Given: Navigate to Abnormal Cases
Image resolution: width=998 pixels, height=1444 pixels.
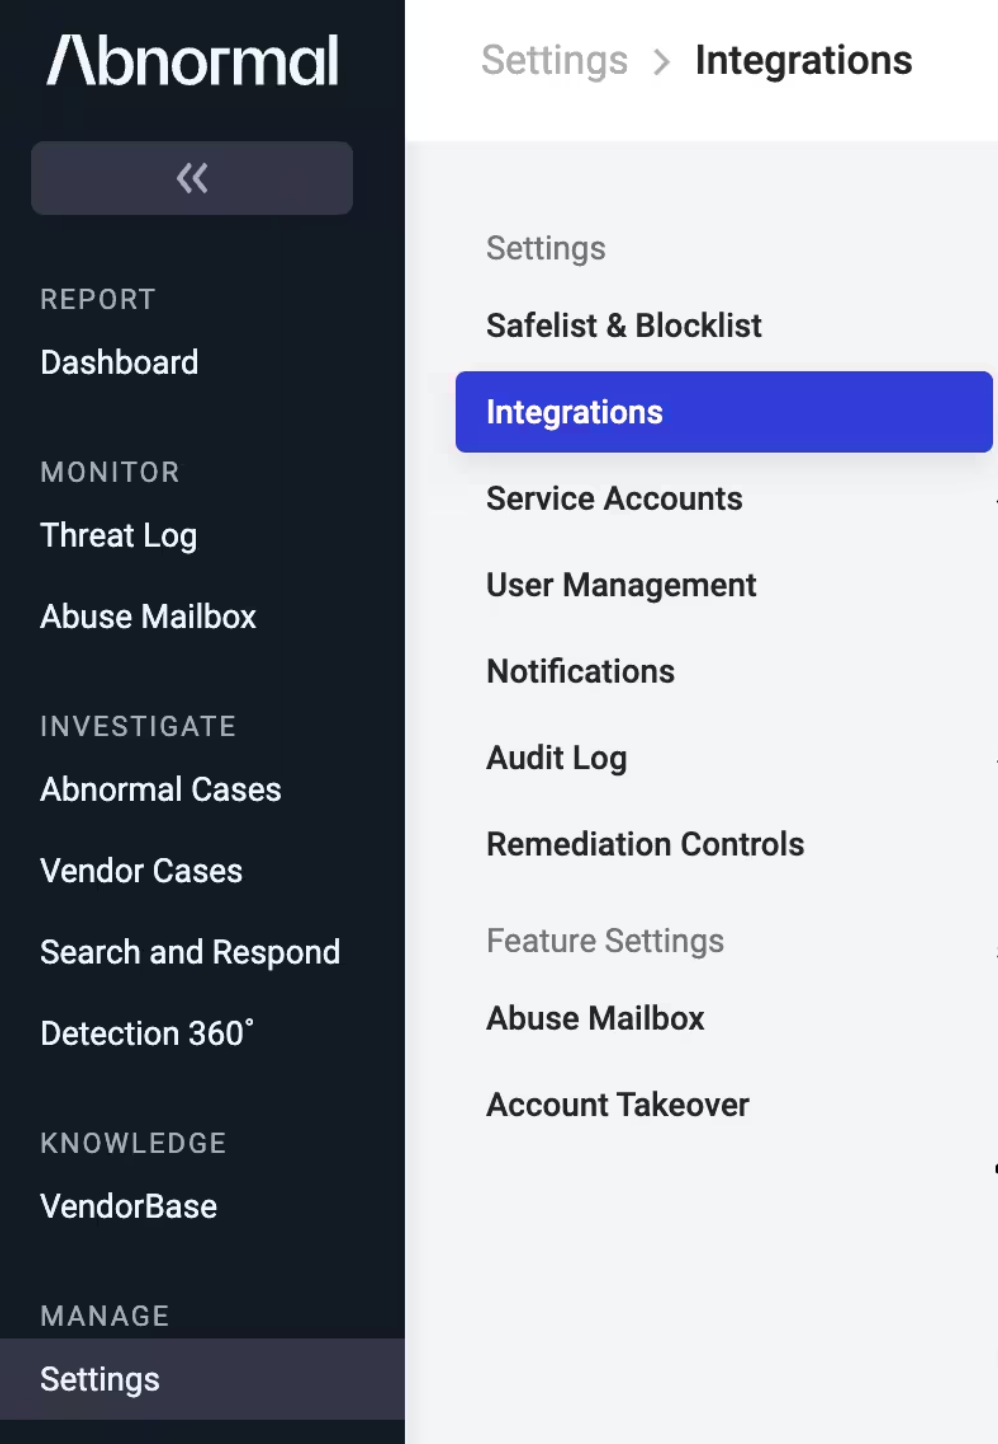Looking at the screenshot, I should tap(160, 789).
